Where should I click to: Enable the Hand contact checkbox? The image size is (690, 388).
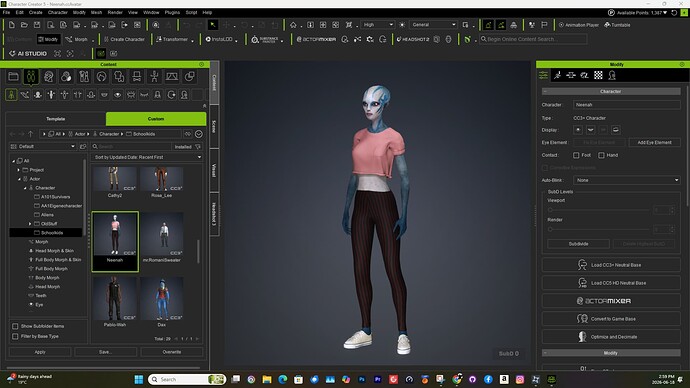point(601,155)
